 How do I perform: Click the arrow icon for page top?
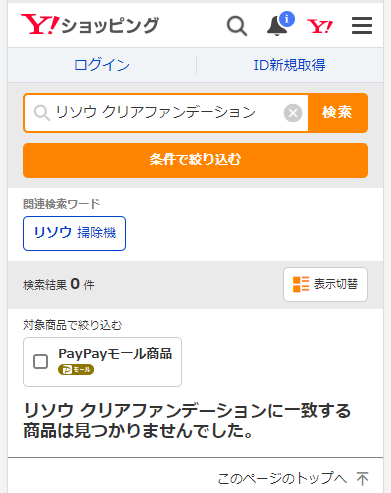pyautogui.click(x=362, y=479)
